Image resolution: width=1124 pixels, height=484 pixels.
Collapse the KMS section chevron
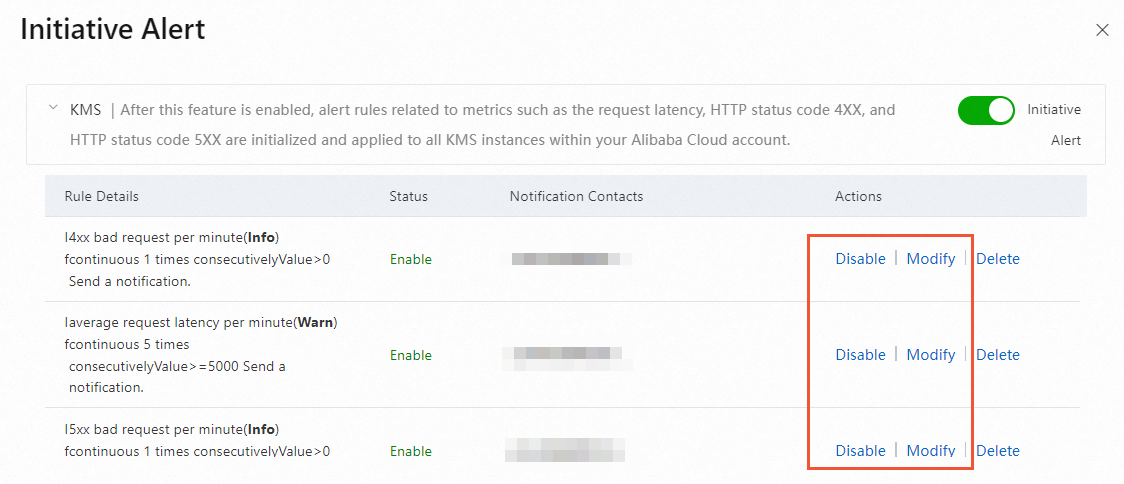pos(53,108)
